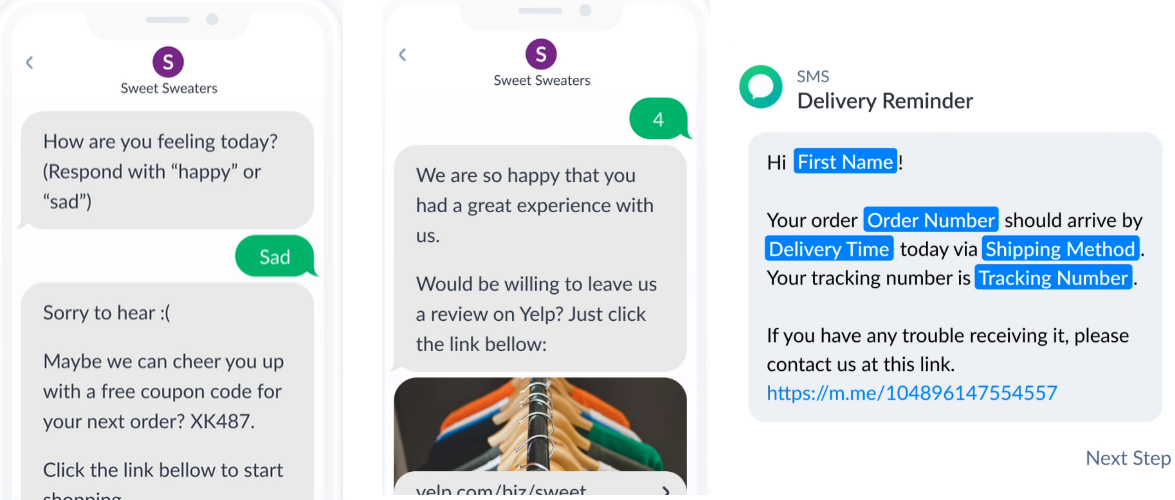The height and width of the screenshot is (500, 1175).
Task: Open the m.me/104896147554557 link
Action: (x=912, y=392)
